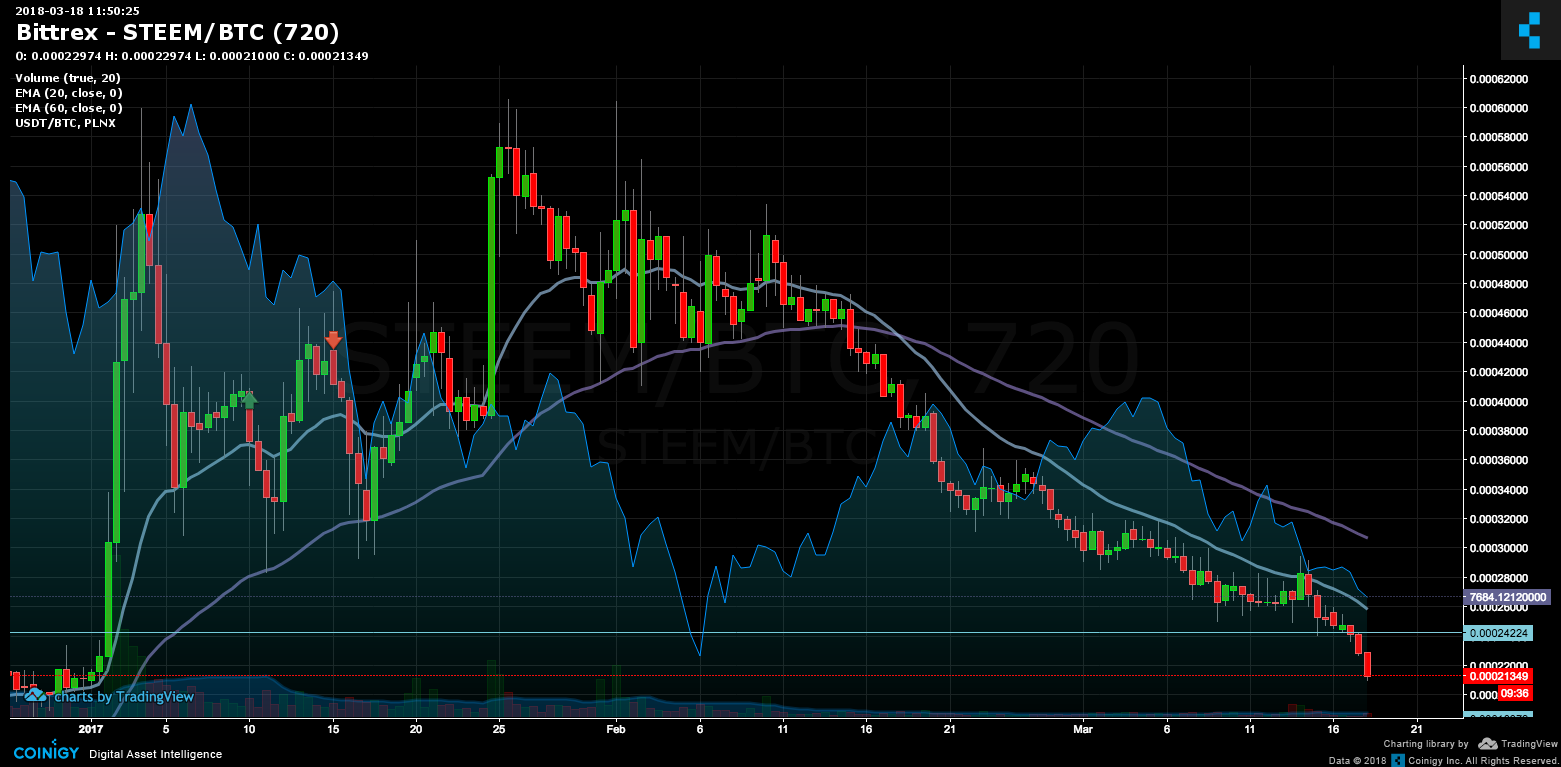Screen dimensions: 1561x767
Task: Click the OHLC values line under the title
Action: pyautogui.click(x=192, y=56)
